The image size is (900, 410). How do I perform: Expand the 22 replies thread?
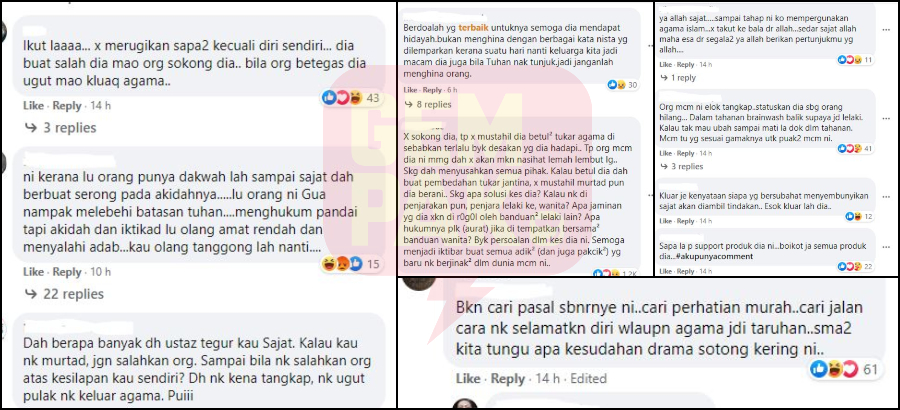click(63, 294)
